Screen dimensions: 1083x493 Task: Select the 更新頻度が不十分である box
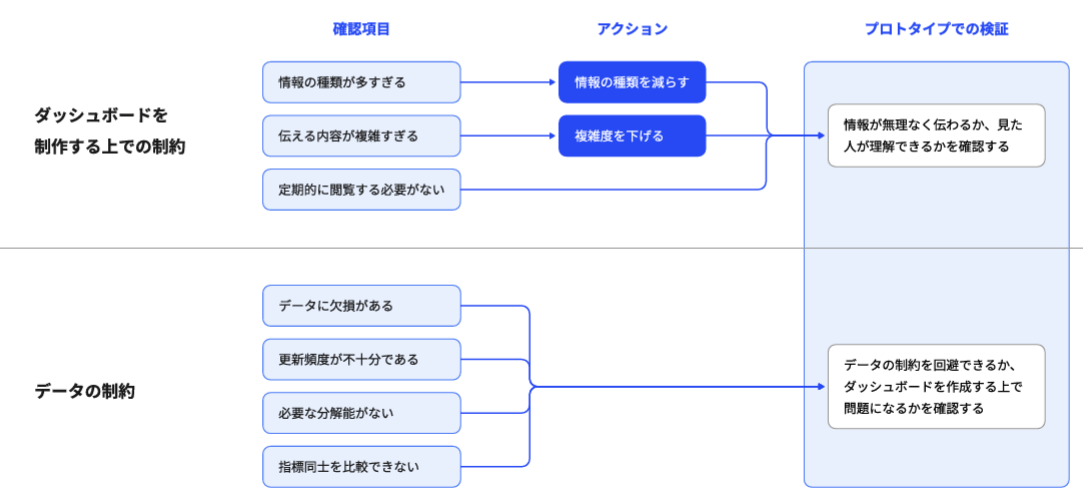tap(361, 359)
